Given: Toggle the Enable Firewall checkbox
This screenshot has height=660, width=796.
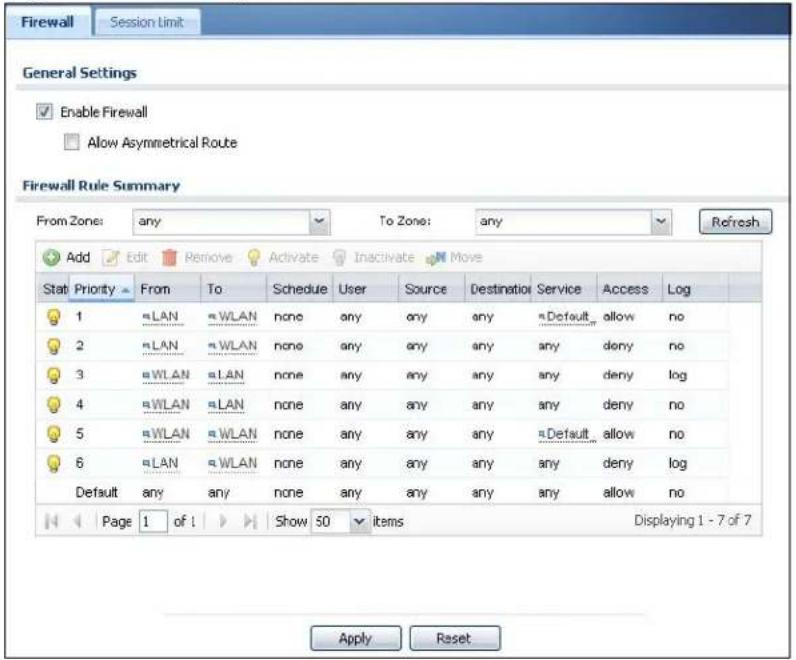Looking at the screenshot, I should (44, 111).
